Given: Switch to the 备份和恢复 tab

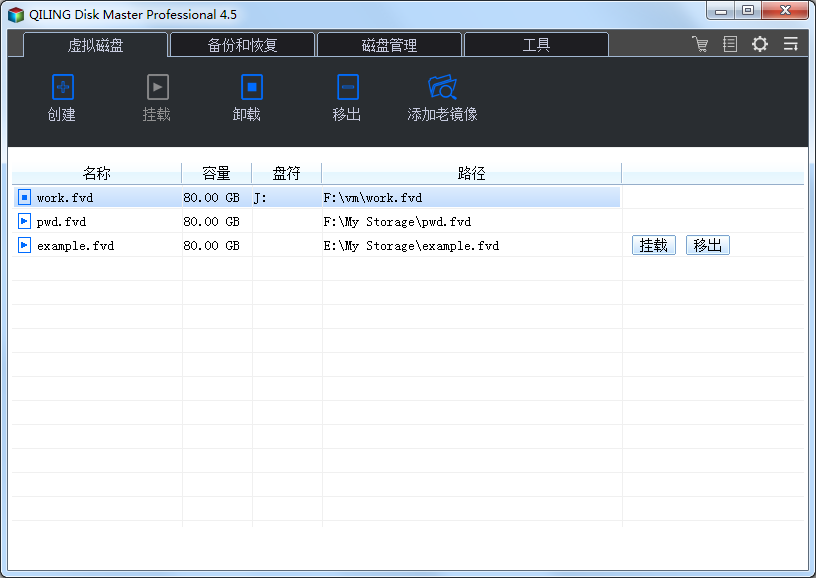Looking at the screenshot, I should click(x=243, y=45).
